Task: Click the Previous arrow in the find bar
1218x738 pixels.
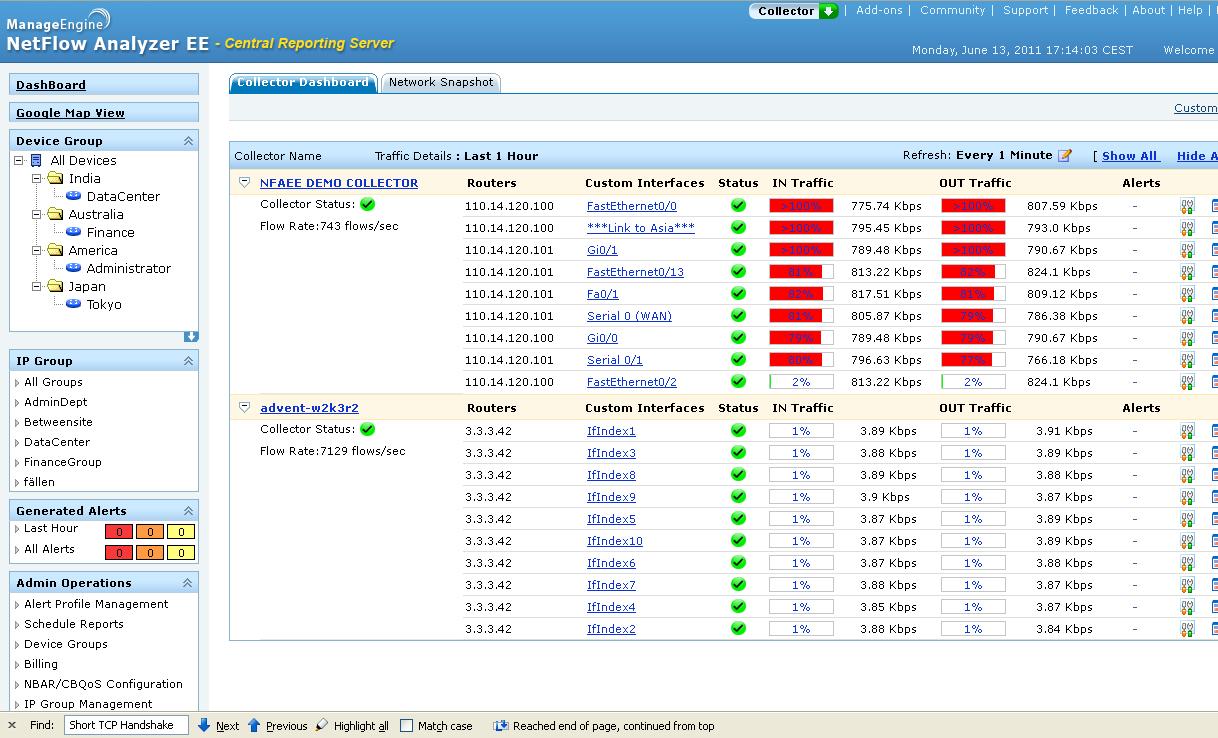Action: click(x=277, y=726)
